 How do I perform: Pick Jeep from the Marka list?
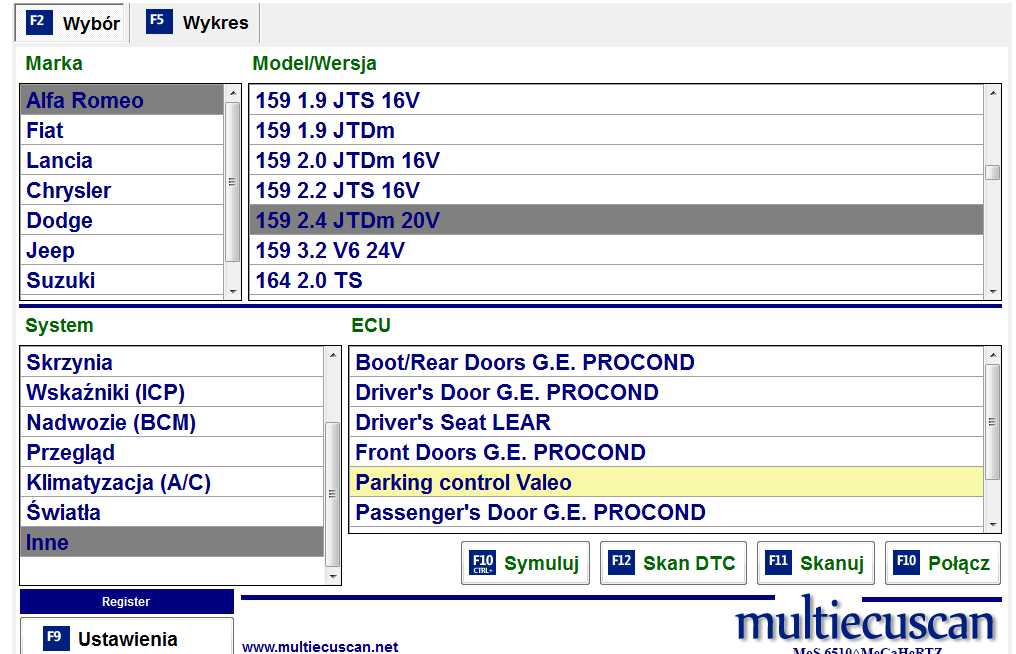click(122, 250)
